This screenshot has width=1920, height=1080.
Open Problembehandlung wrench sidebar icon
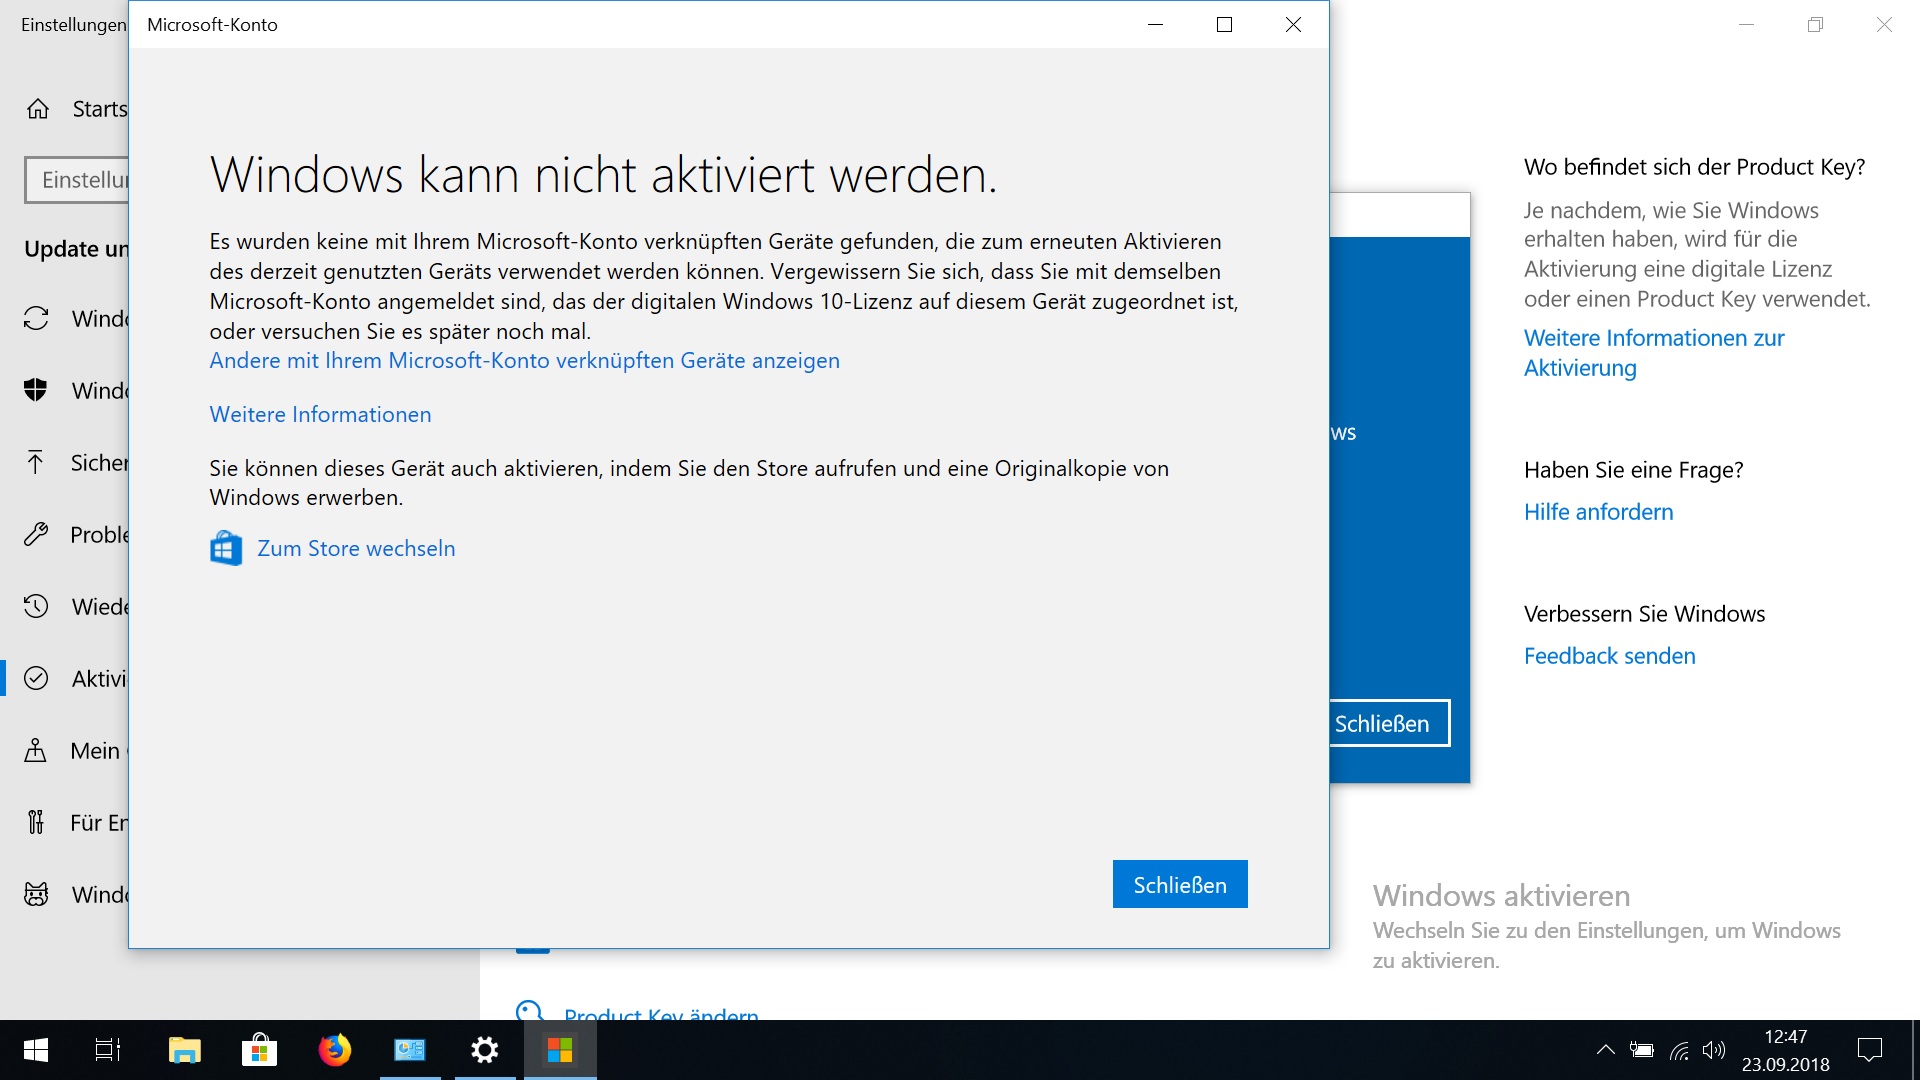coord(36,534)
